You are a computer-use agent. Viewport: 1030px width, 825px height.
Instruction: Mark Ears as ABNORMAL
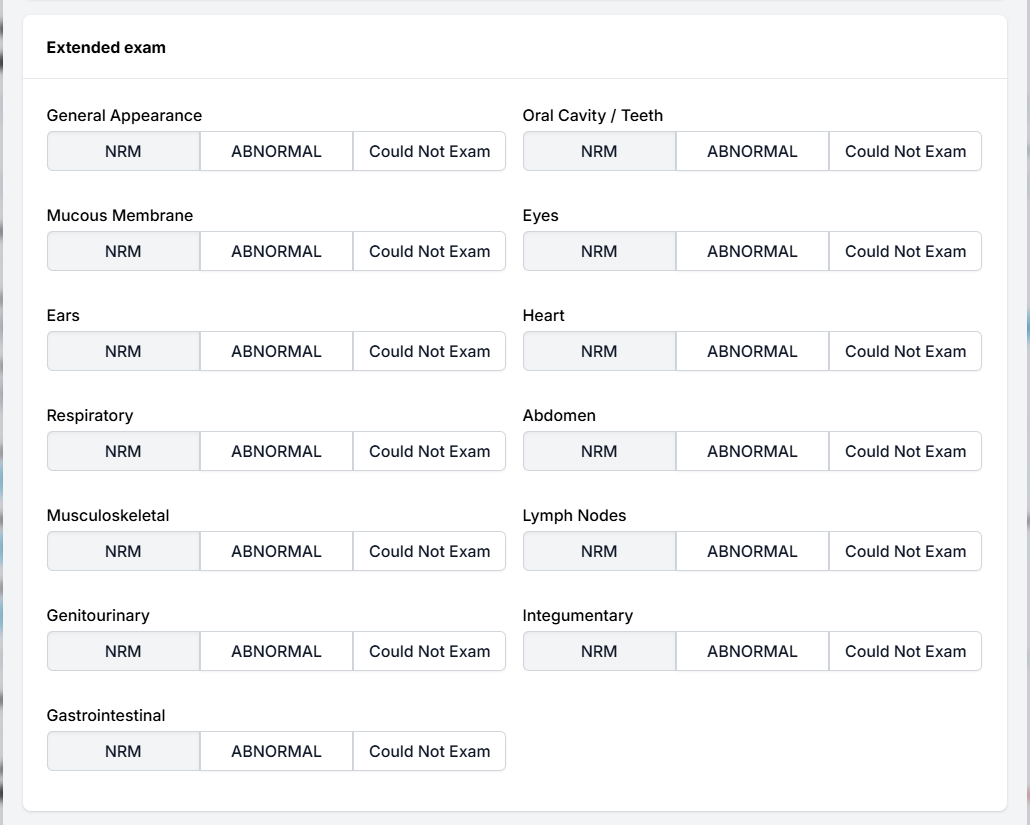click(276, 351)
